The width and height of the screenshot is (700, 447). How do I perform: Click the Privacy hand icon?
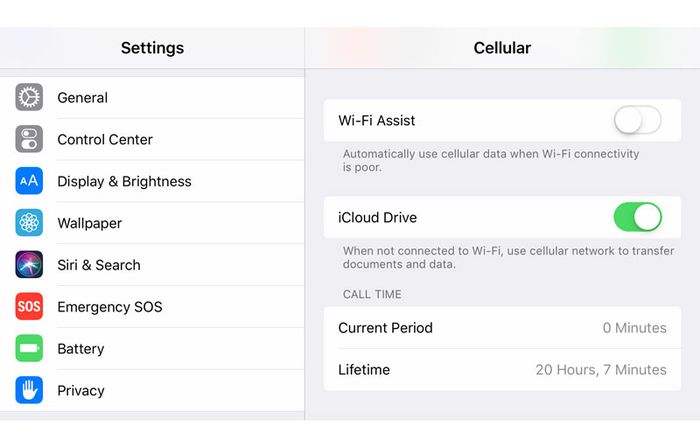29,390
